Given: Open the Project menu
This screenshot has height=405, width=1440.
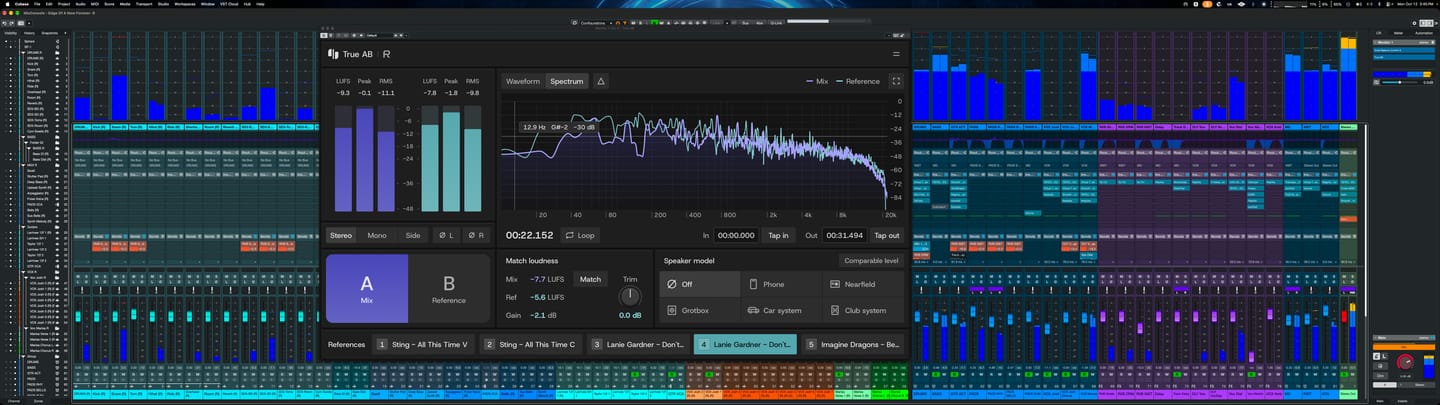Looking at the screenshot, I should 65,4.
